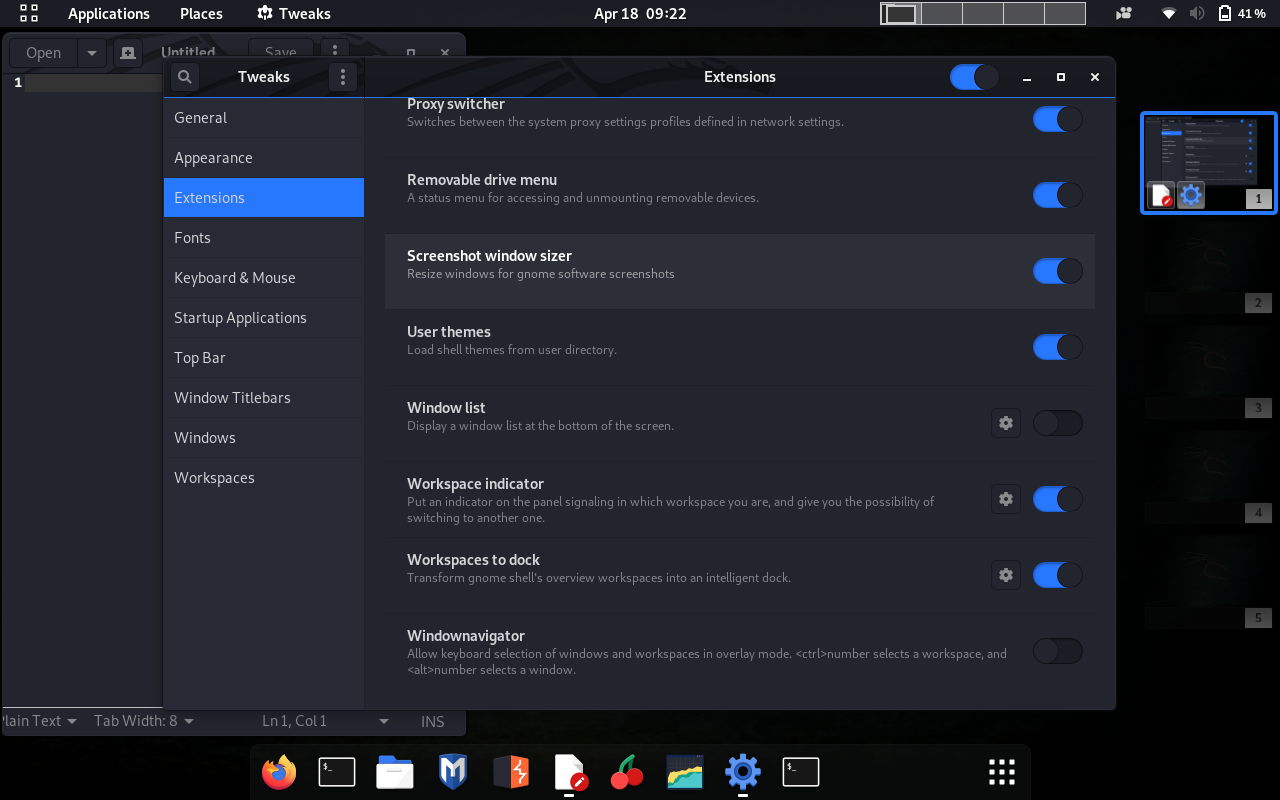The image size is (1280, 800).
Task: Enable the Window list extension
Action: (1057, 423)
